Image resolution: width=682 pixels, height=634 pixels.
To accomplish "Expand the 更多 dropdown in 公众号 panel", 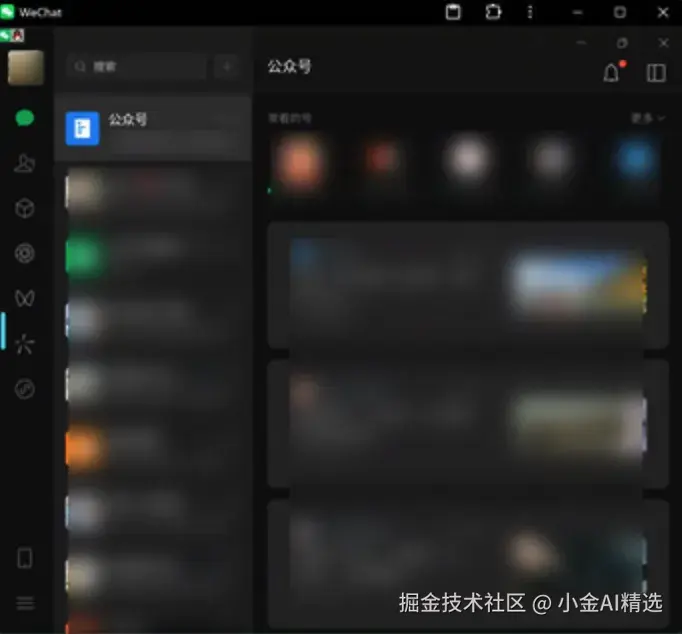I will [x=648, y=118].
